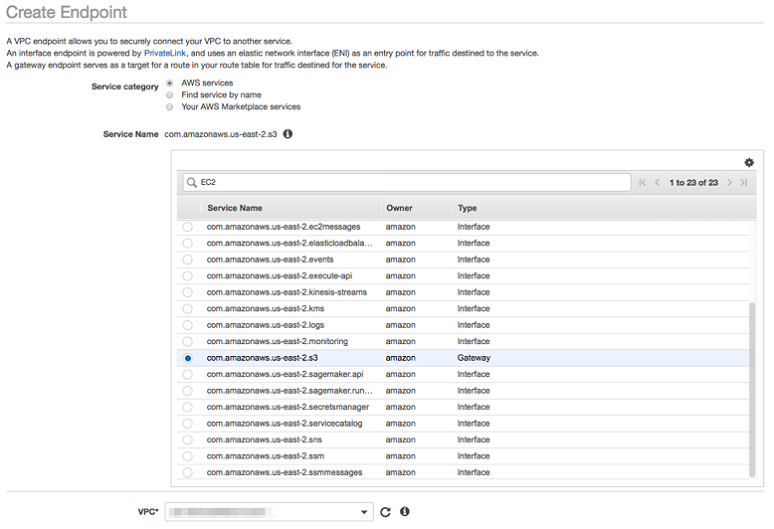This screenshot has width=774, height=529.
Task: Go to next page of services
Action: 729,183
